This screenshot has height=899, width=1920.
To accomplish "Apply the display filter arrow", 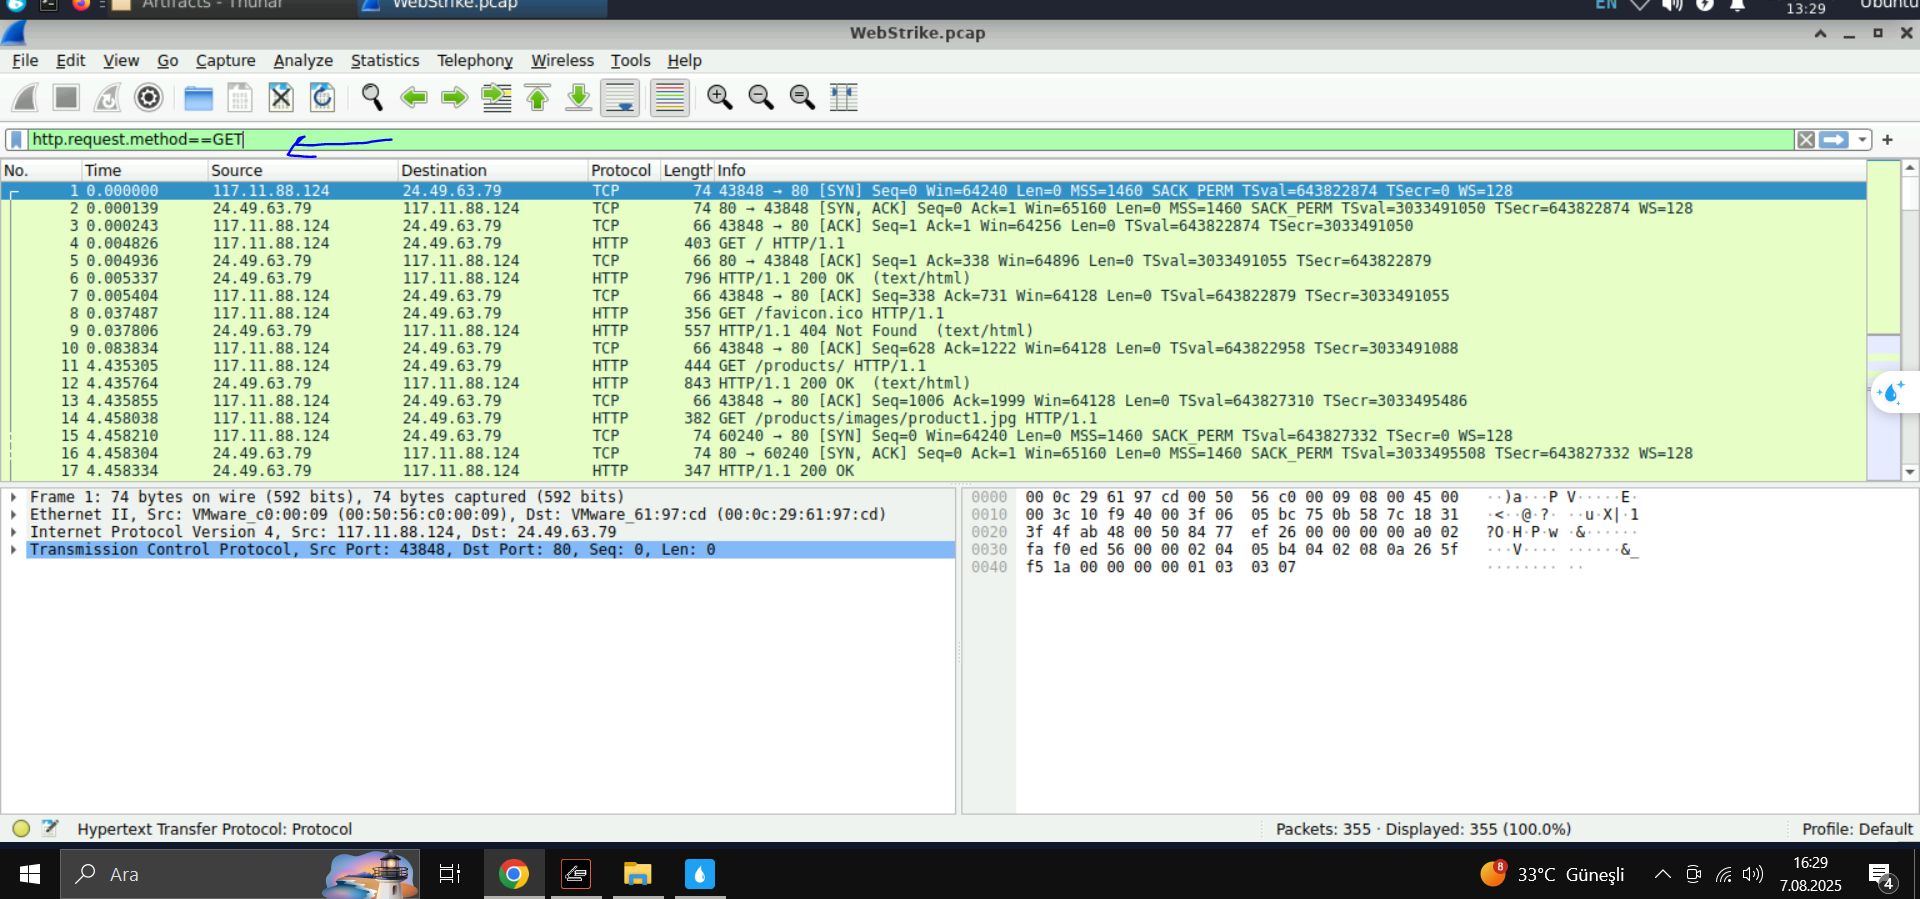I will click(x=1834, y=140).
